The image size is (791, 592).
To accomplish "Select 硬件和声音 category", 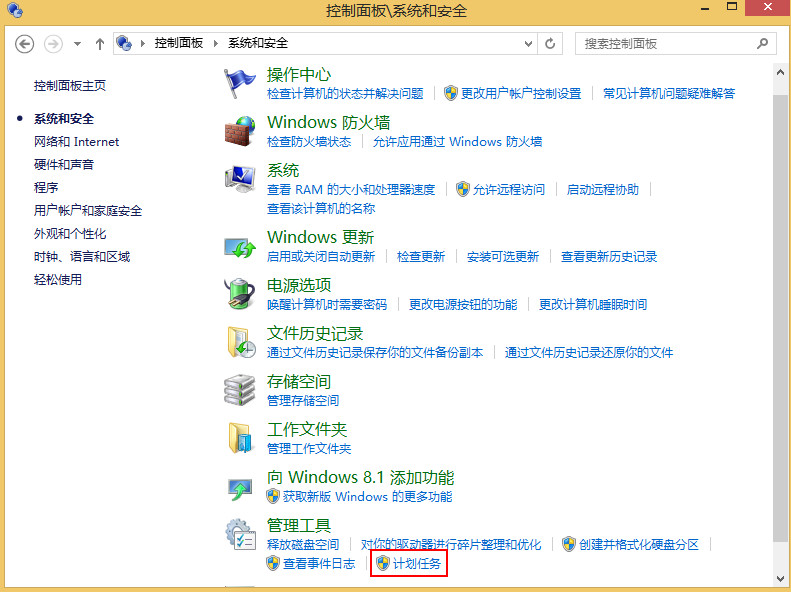I will click(64, 164).
